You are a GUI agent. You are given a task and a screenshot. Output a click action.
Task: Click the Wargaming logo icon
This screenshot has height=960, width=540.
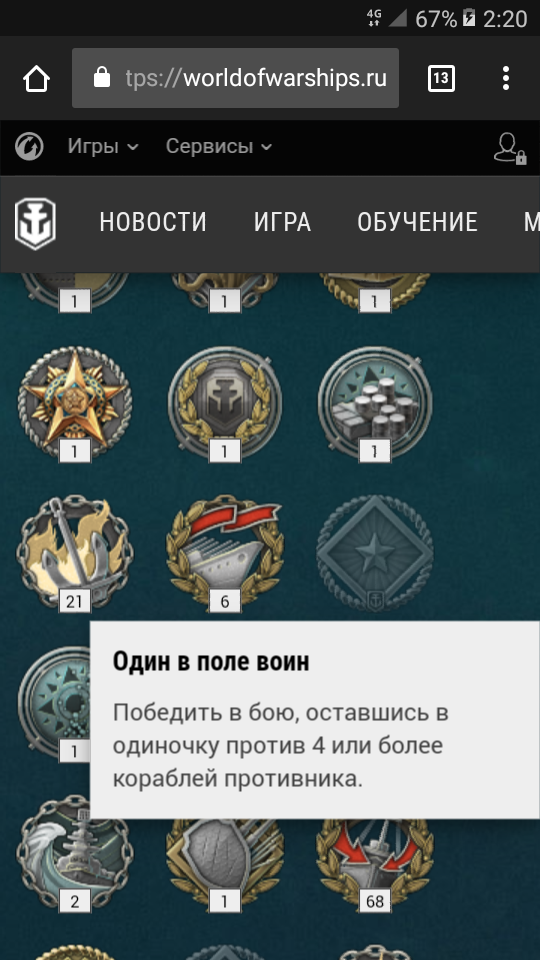click(x=29, y=147)
